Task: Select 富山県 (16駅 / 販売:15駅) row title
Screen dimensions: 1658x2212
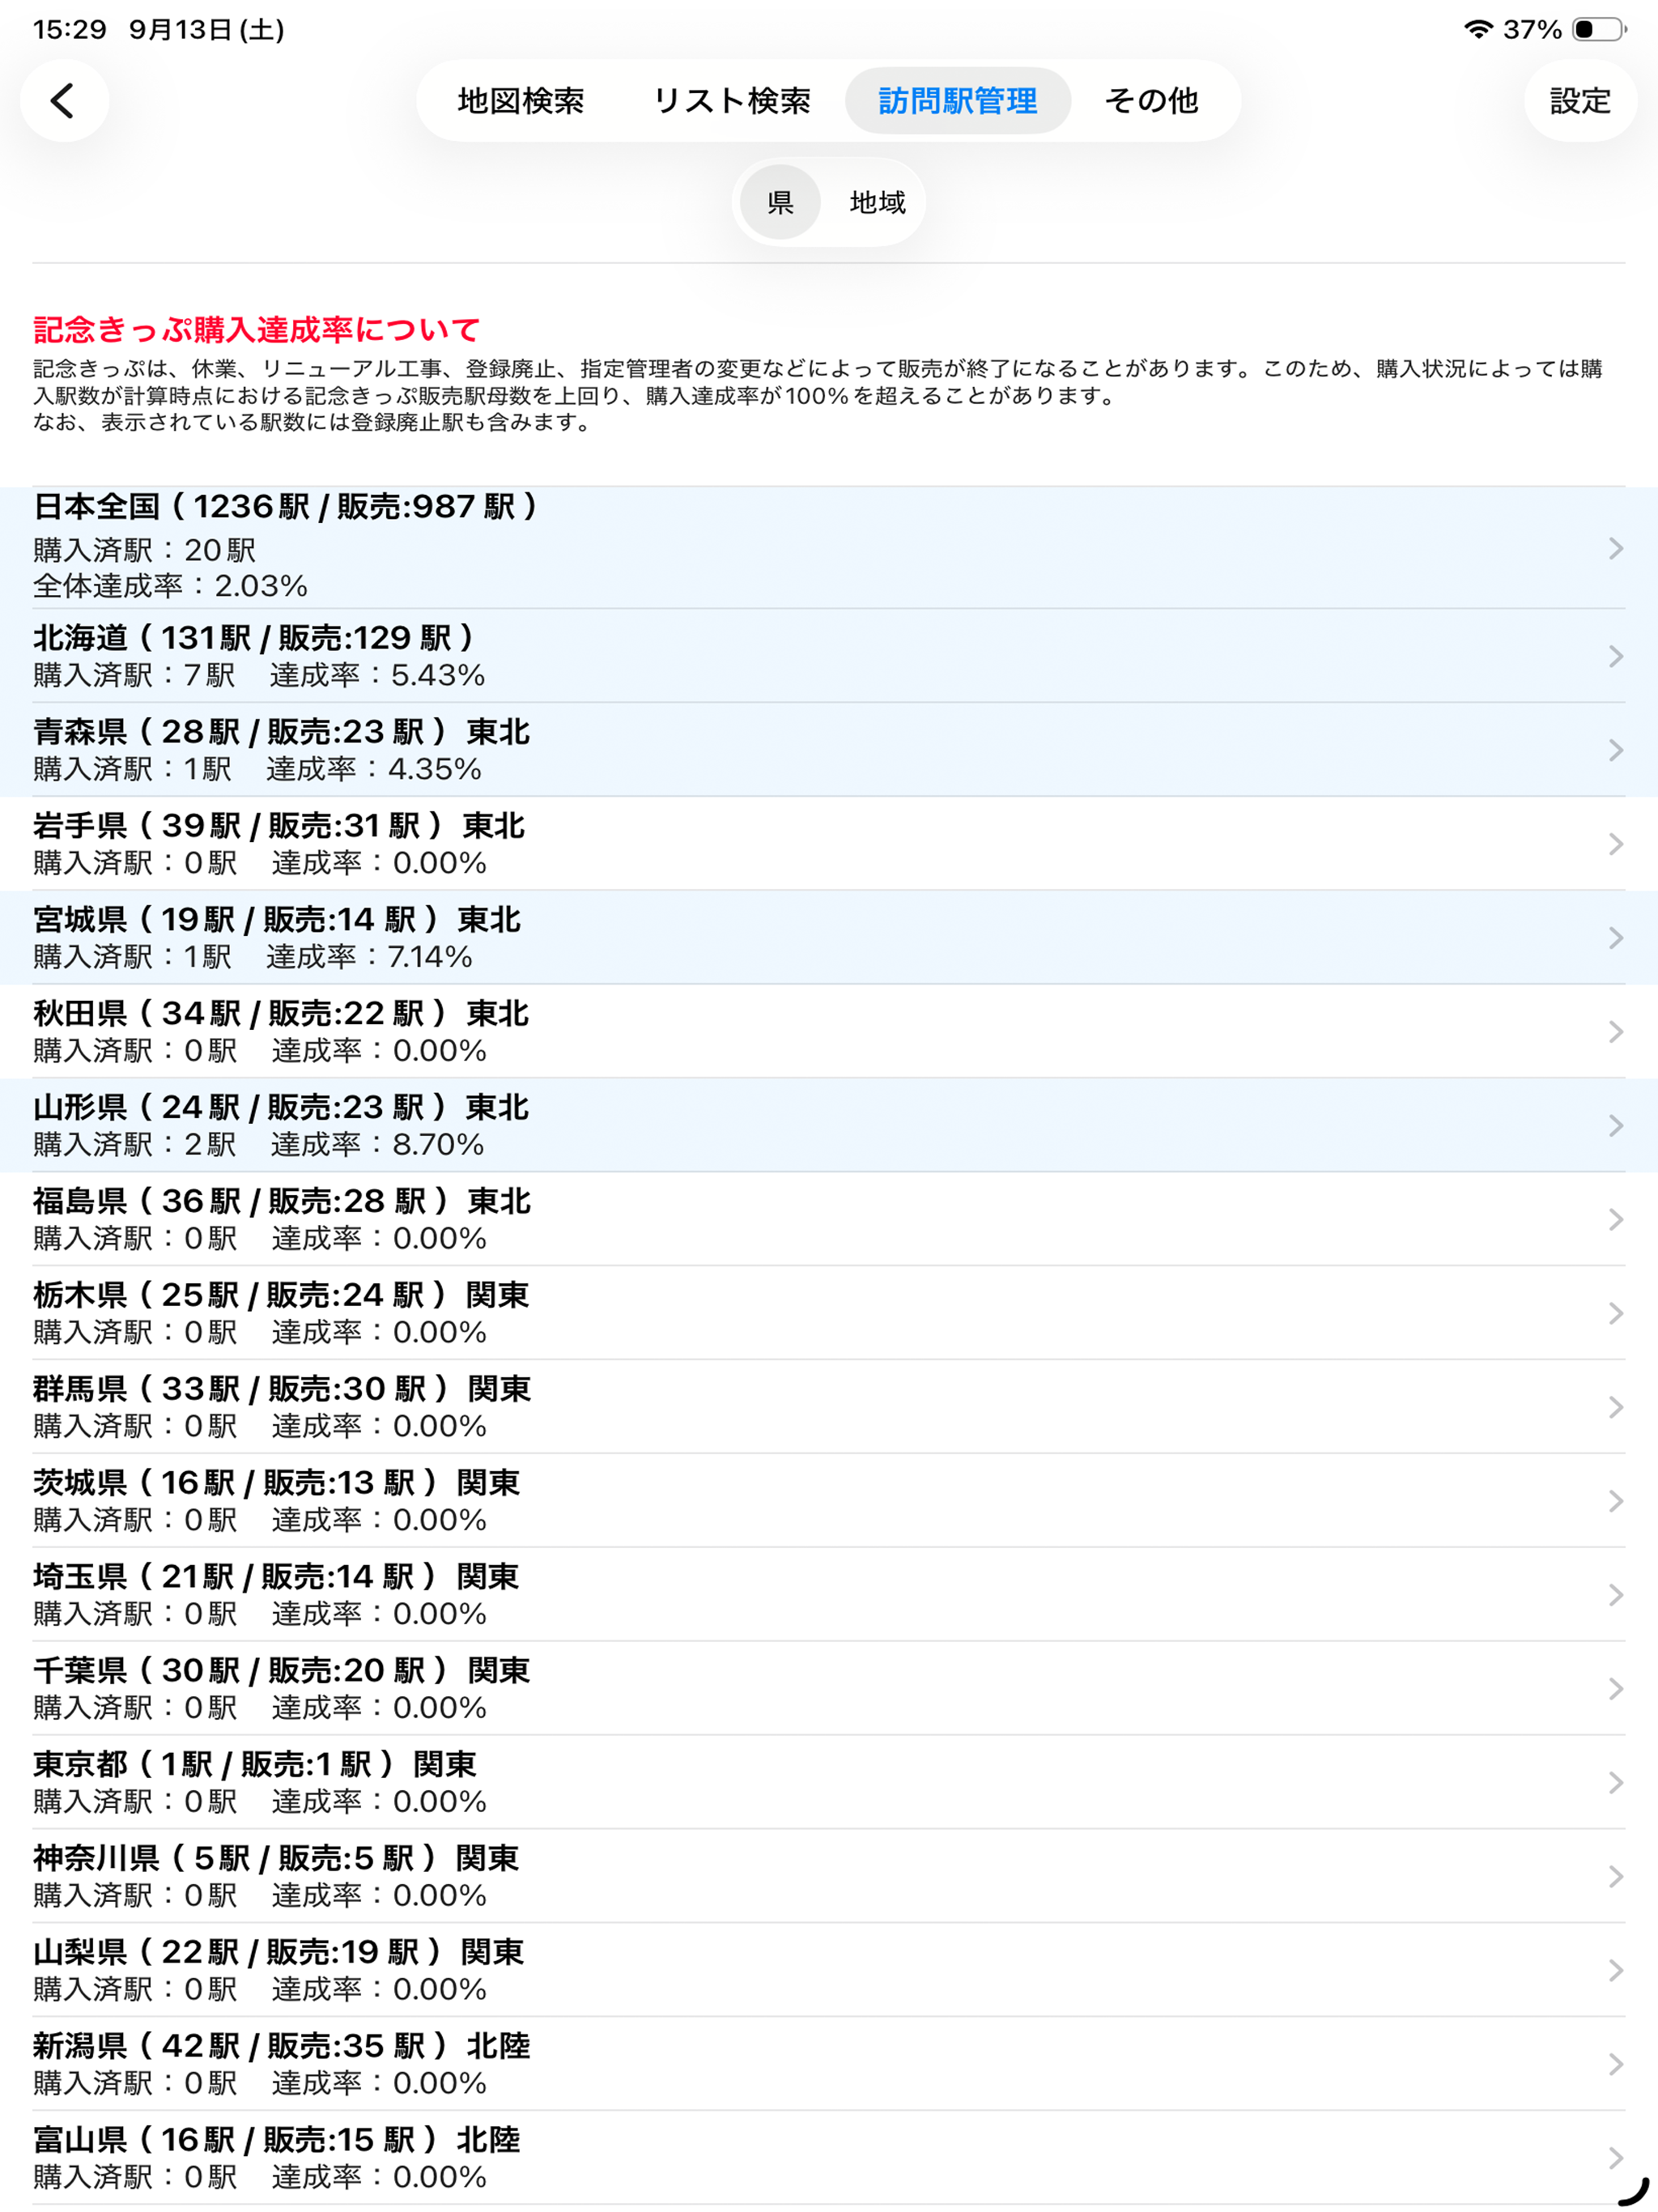Action: [x=276, y=2141]
